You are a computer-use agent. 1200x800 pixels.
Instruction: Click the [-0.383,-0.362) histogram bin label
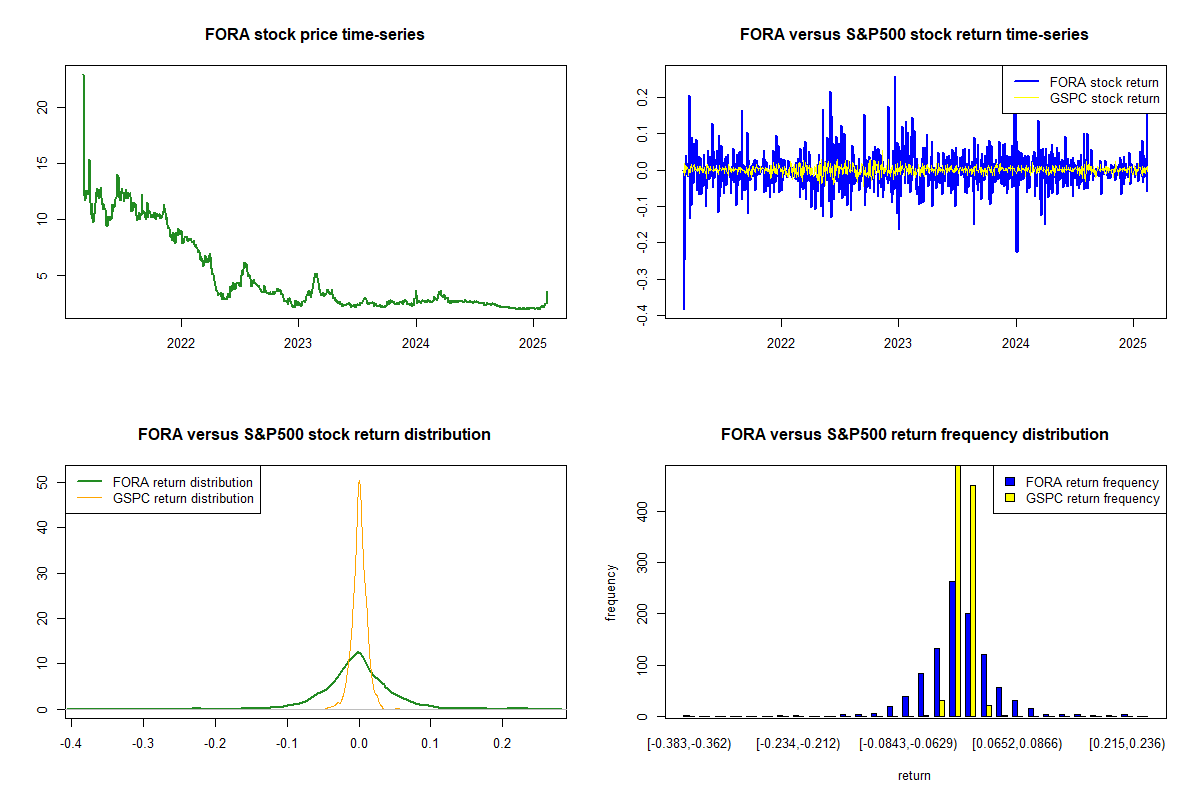click(x=689, y=743)
